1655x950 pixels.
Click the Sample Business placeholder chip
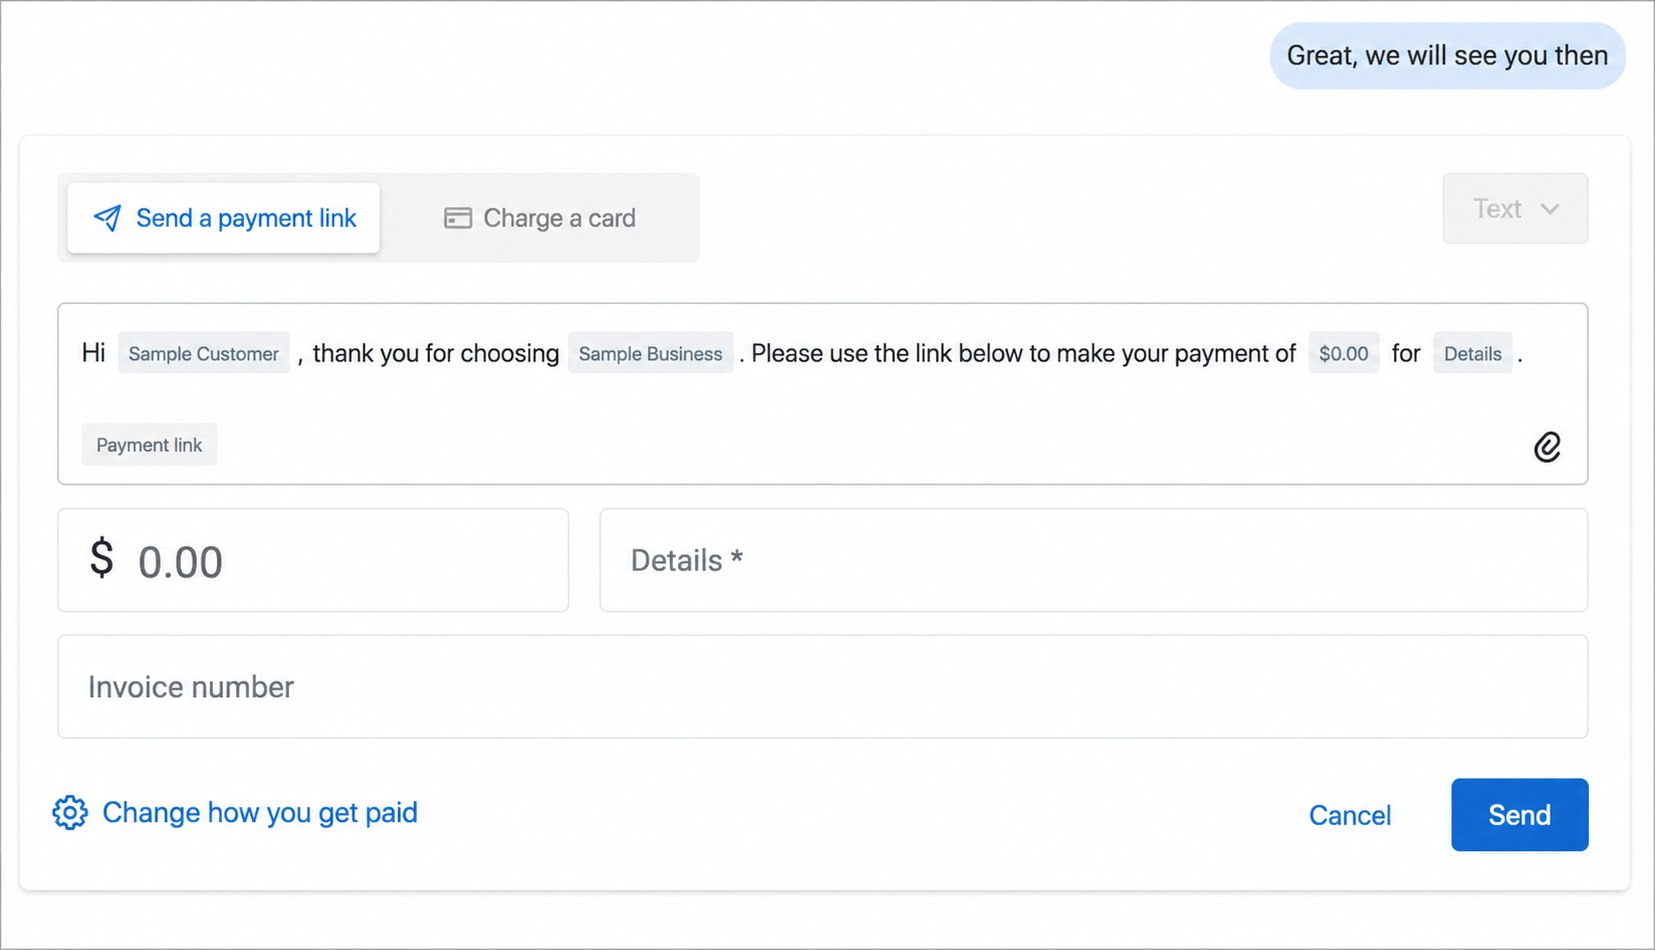[x=650, y=353]
